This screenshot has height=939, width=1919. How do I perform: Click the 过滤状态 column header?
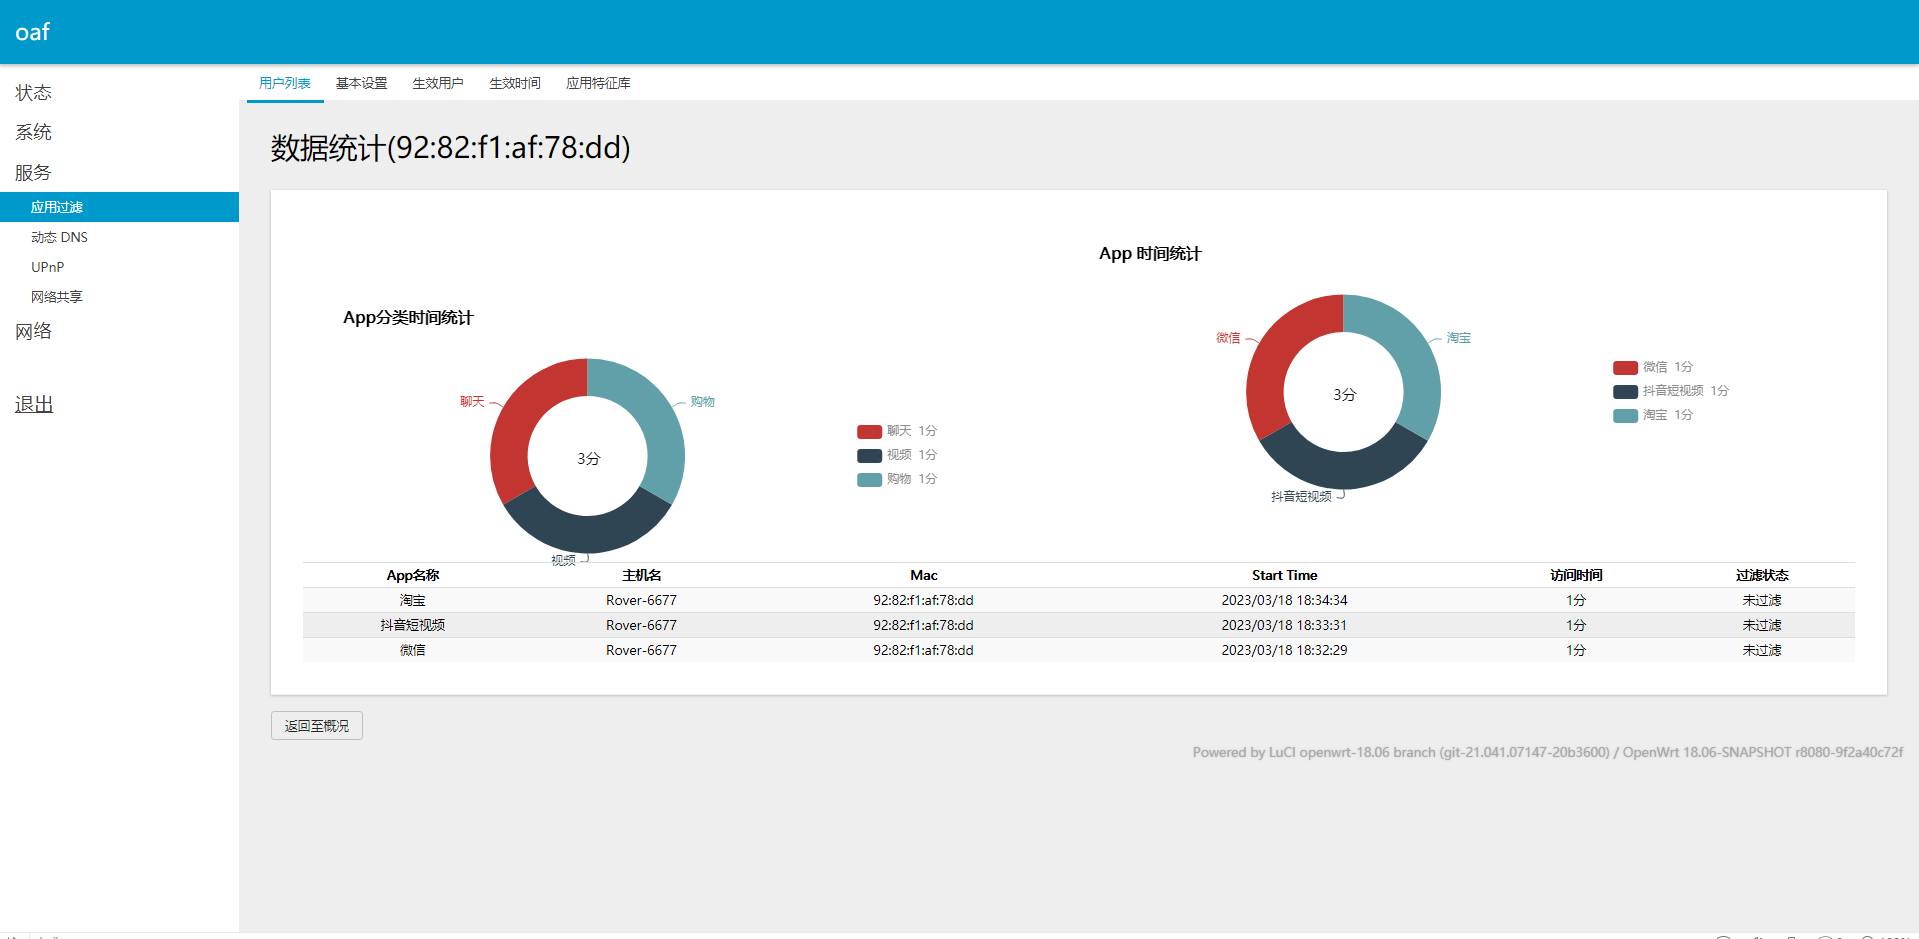1762,575
